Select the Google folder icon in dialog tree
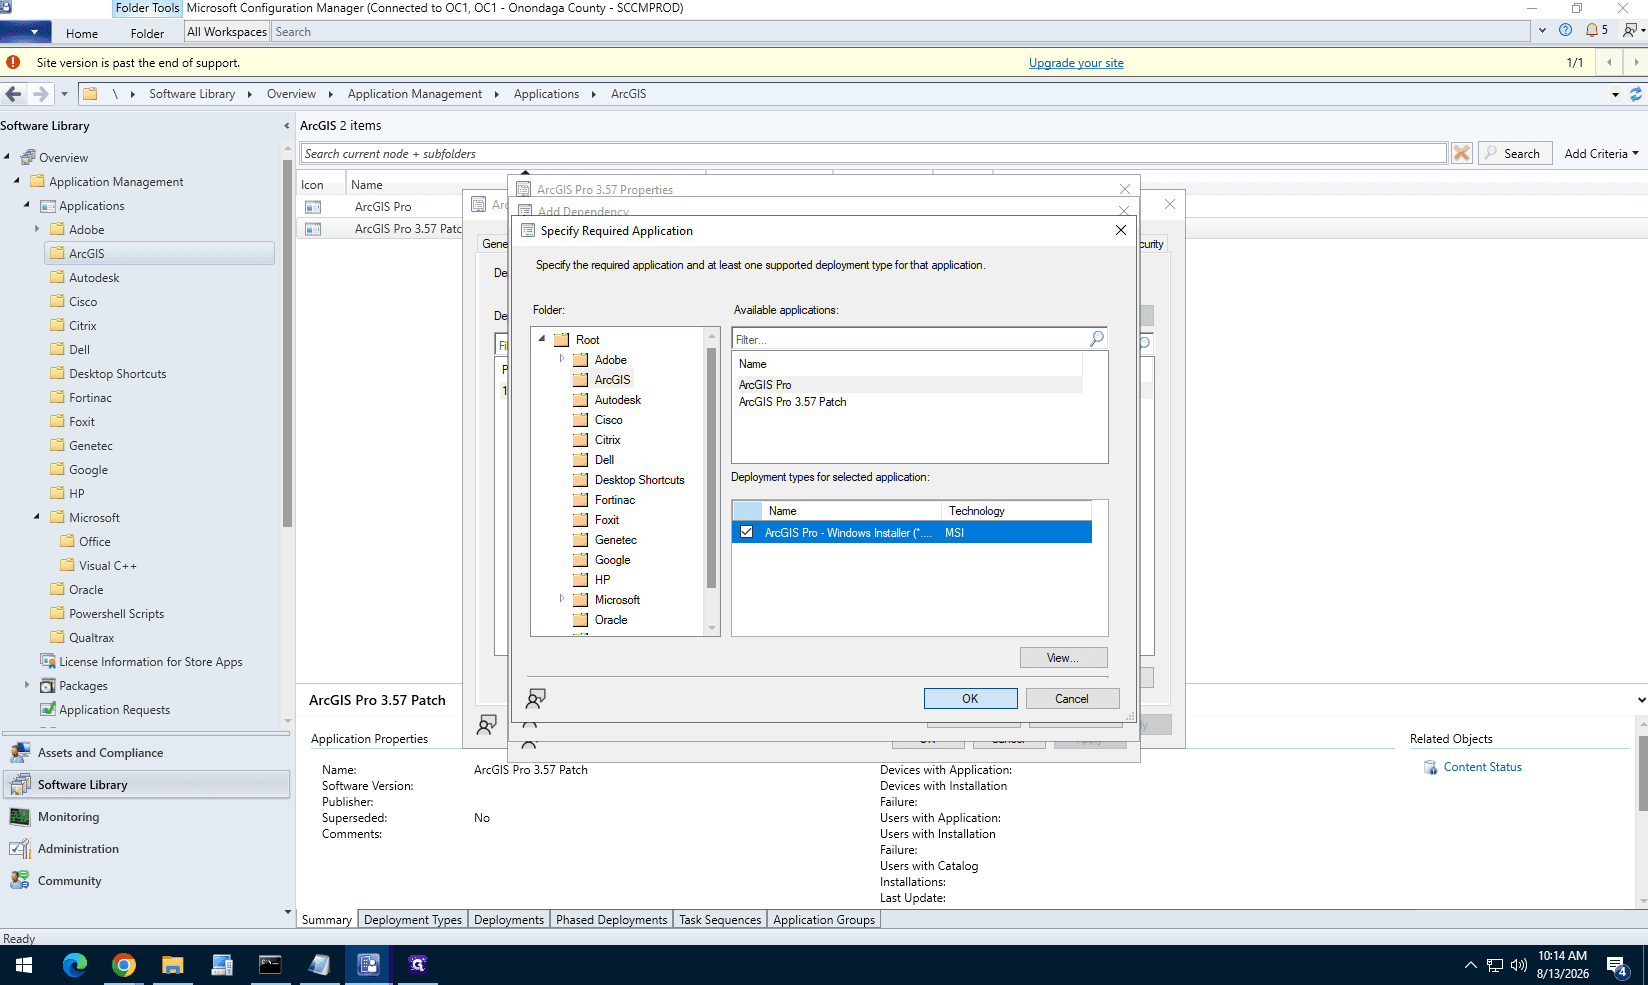This screenshot has height=985, width=1648. click(x=580, y=560)
